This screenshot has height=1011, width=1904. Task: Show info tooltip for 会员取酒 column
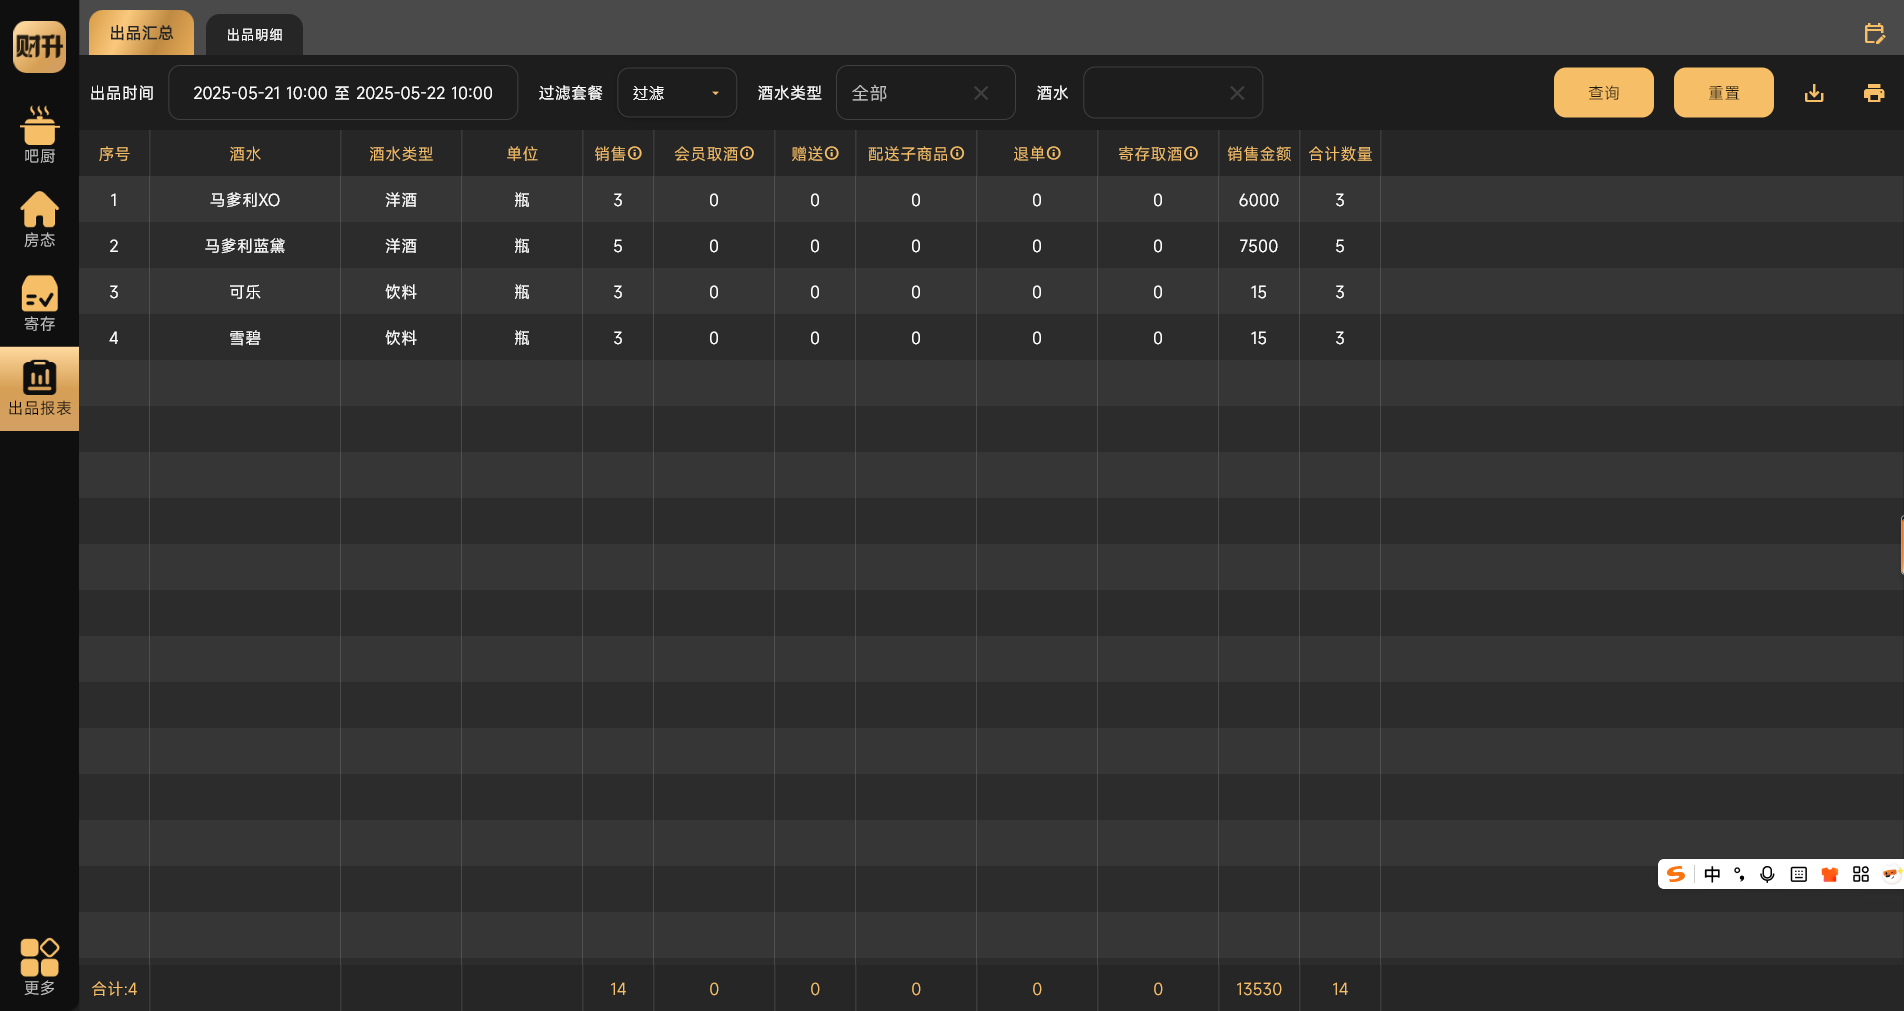point(747,153)
